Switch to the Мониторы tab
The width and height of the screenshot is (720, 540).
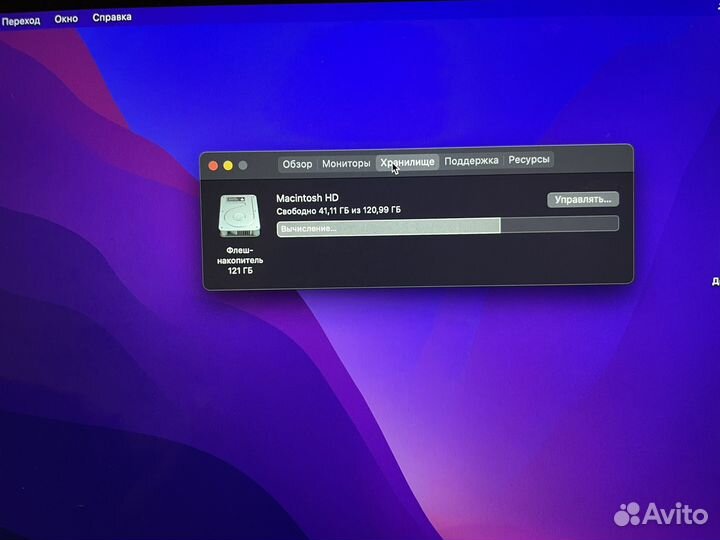click(x=346, y=163)
